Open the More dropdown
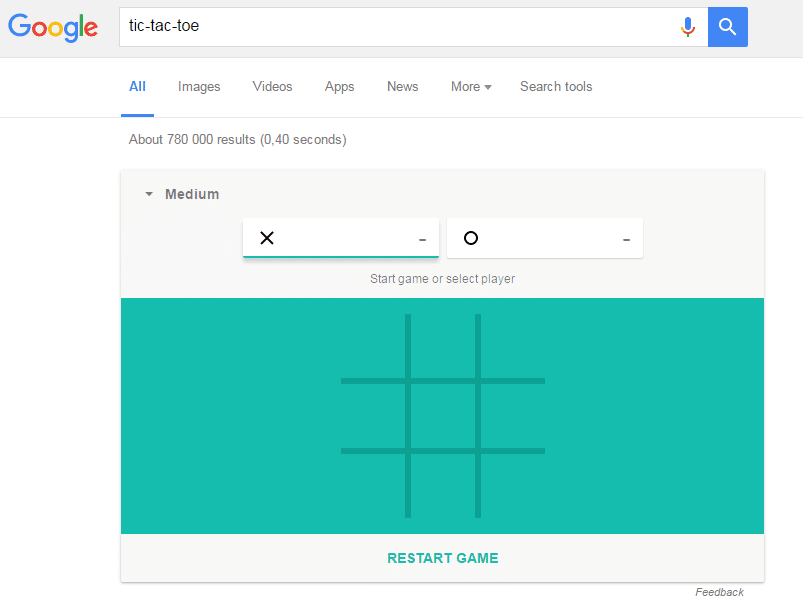Image resolution: width=803 pixels, height=608 pixels. (470, 87)
